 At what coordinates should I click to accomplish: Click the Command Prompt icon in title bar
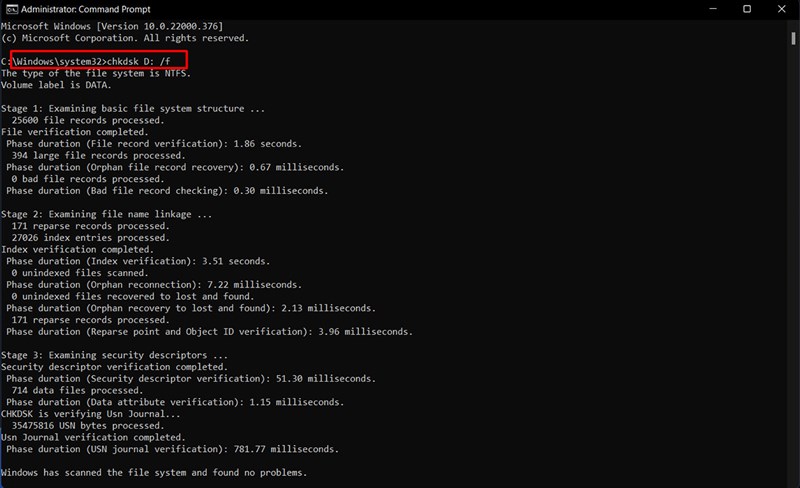tap(11, 9)
